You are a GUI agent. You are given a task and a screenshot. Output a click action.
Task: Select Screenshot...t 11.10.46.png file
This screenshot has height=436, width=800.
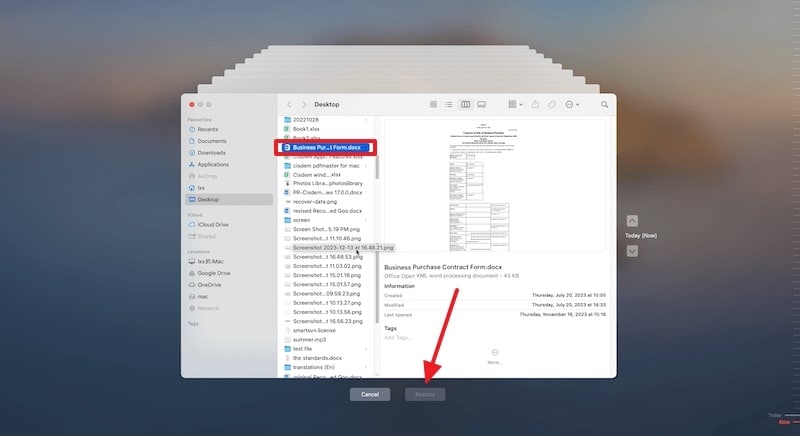tap(326, 239)
